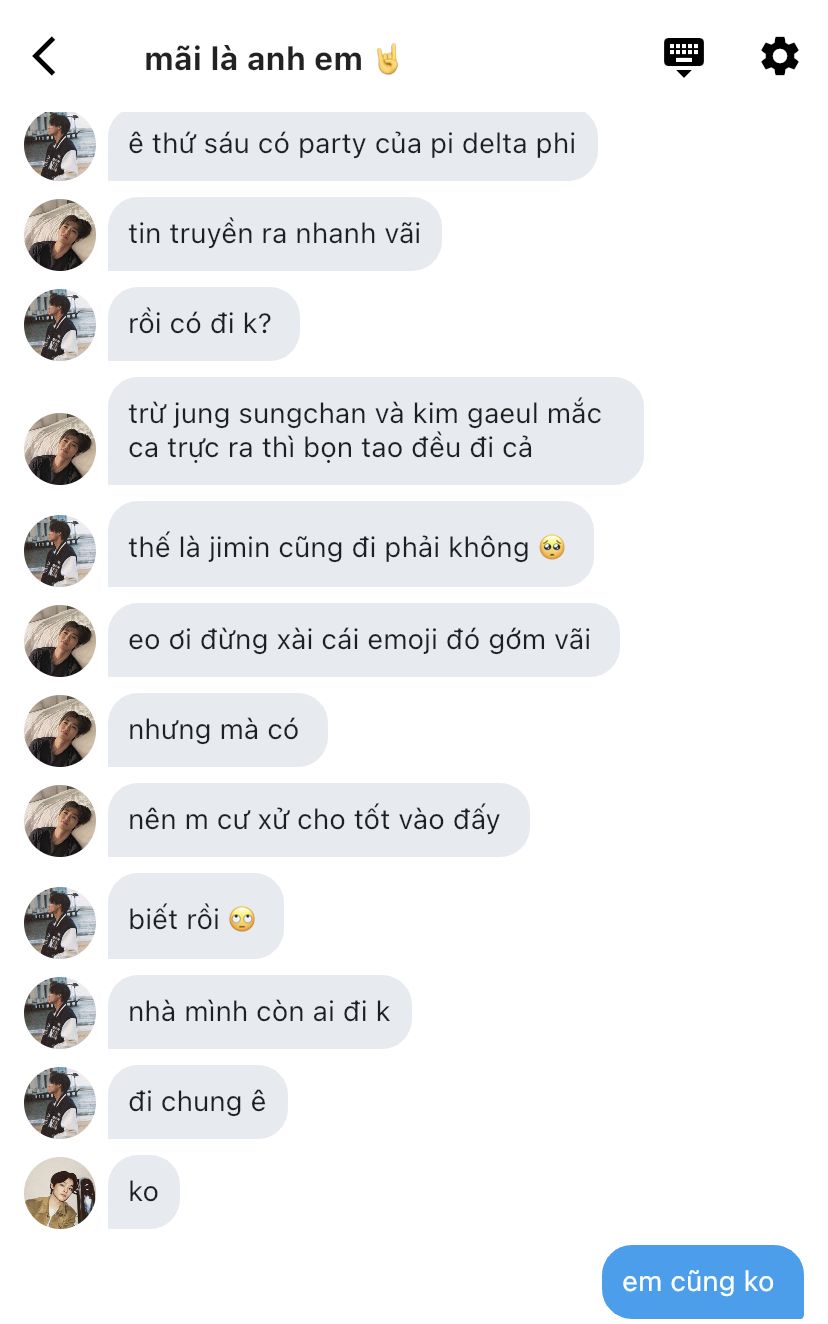Select the blue sent bubble "em cũng ko"
Screen dimensions: 828x1324
(703, 1282)
